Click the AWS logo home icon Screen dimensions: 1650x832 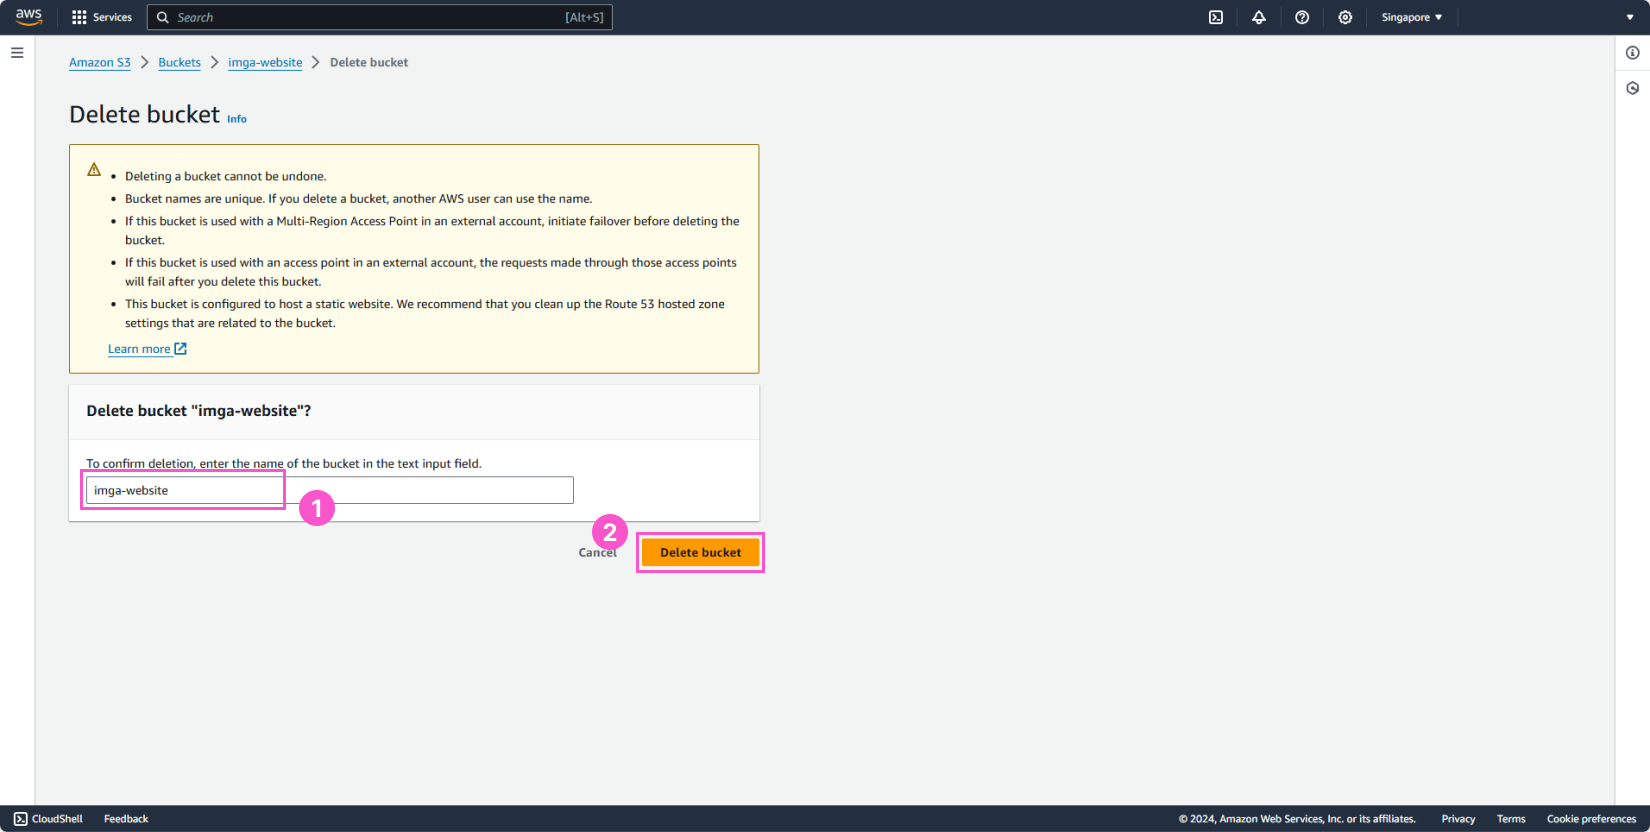(x=29, y=17)
